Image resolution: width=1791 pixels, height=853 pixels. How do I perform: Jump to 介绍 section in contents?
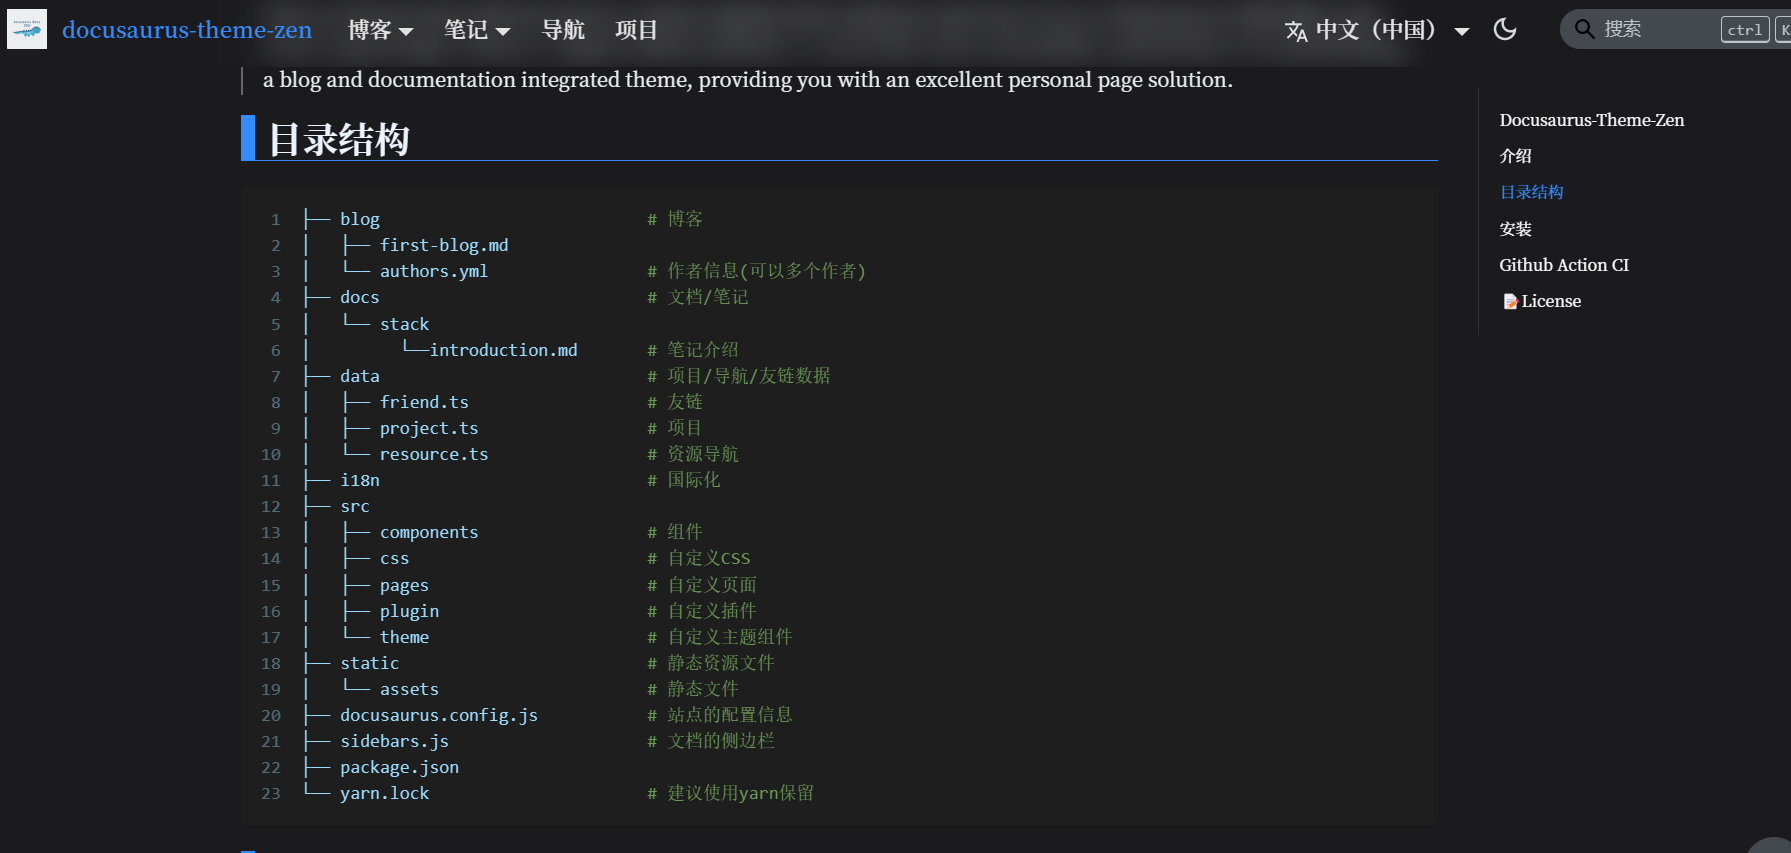pyautogui.click(x=1515, y=156)
